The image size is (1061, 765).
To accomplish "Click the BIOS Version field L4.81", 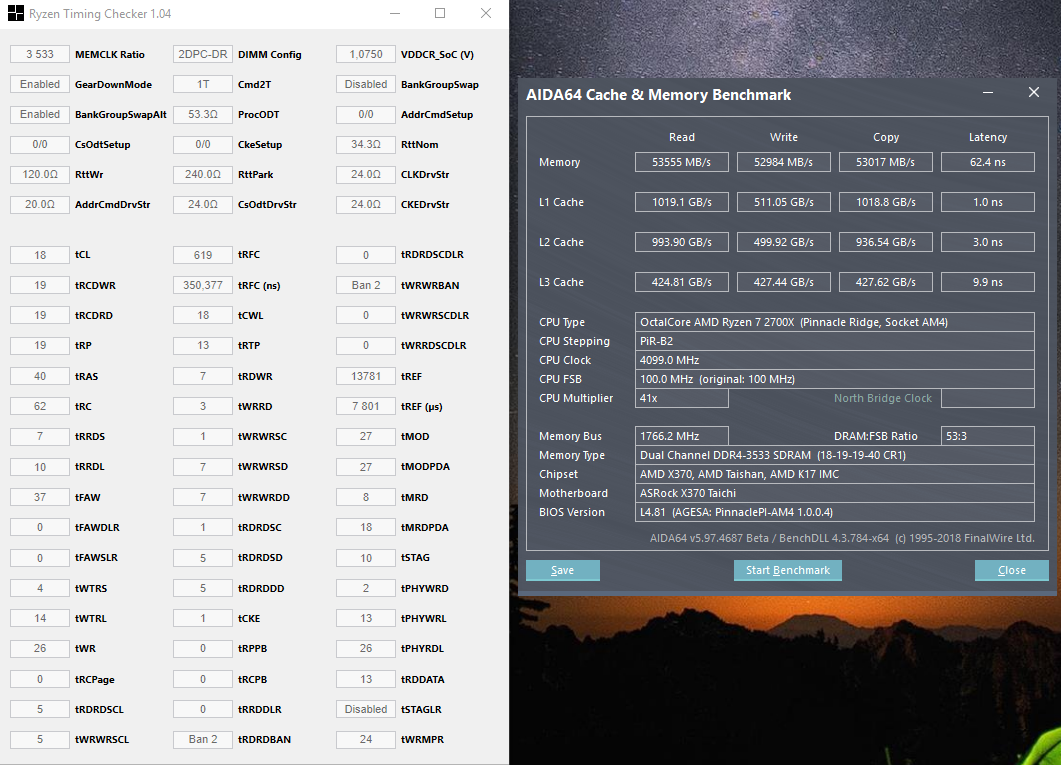I will (834, 512).
